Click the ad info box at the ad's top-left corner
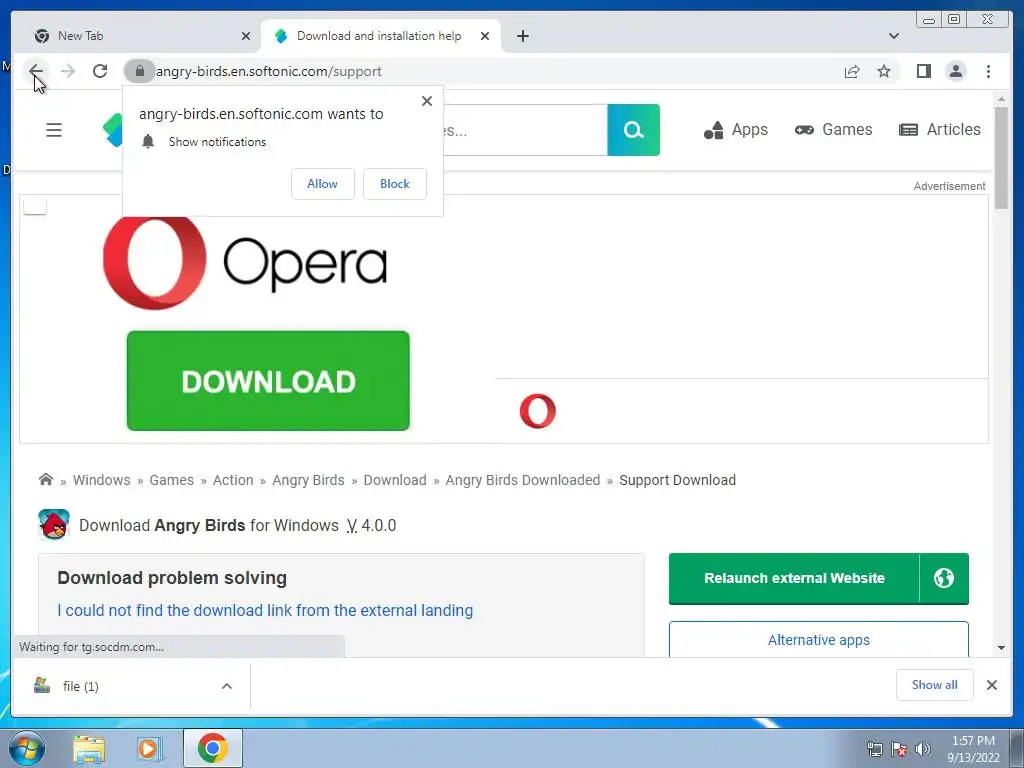This screenshot has height=768, width=1024. pos(35,206)
